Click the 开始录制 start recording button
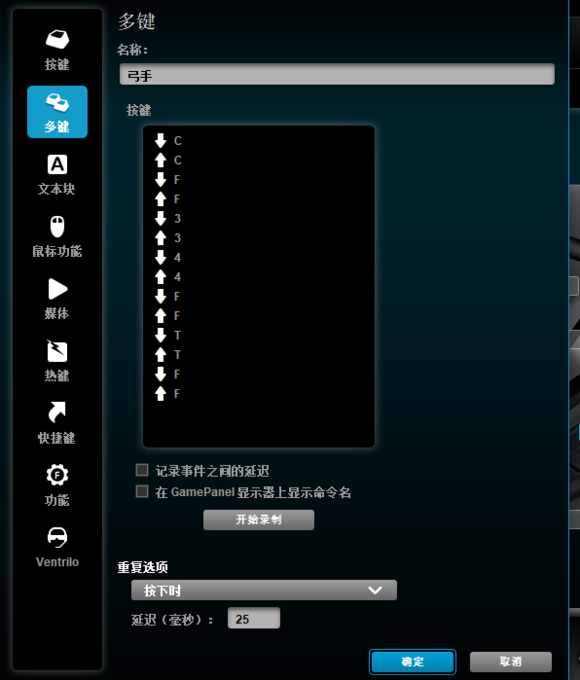580x680 pixels. coord(259,520)
